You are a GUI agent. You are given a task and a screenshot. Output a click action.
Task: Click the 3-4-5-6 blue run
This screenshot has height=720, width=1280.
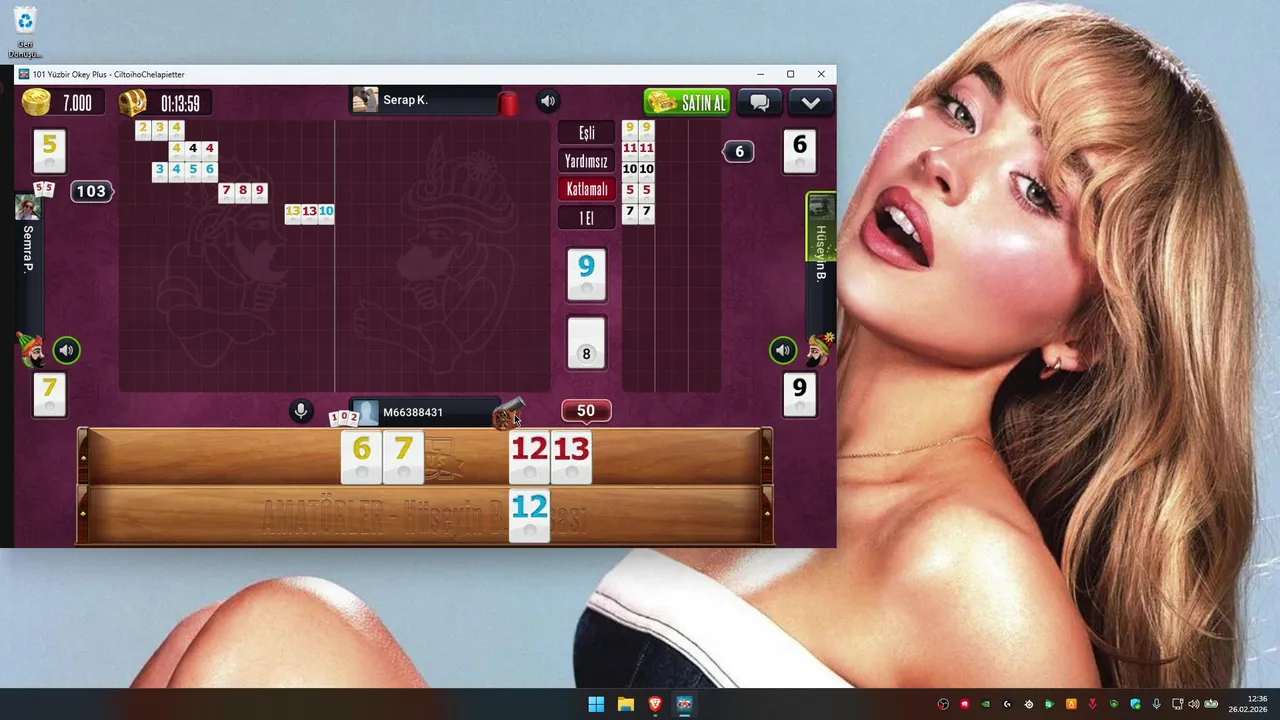click(x=184, y=170)
